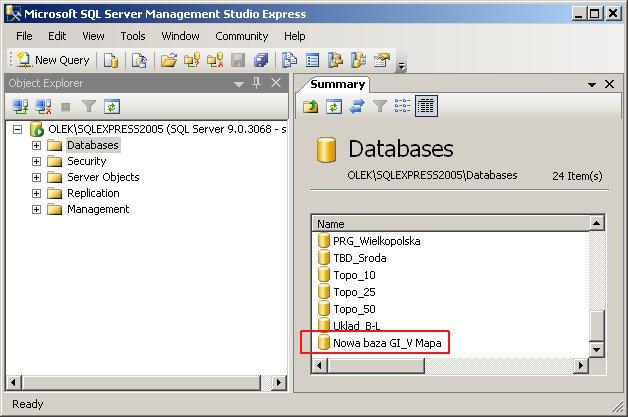Open Object Explorer window position dropdown arrow
The width and height of the screenshot is (628, 417).
pyautogui.click(x=239, y=84)
